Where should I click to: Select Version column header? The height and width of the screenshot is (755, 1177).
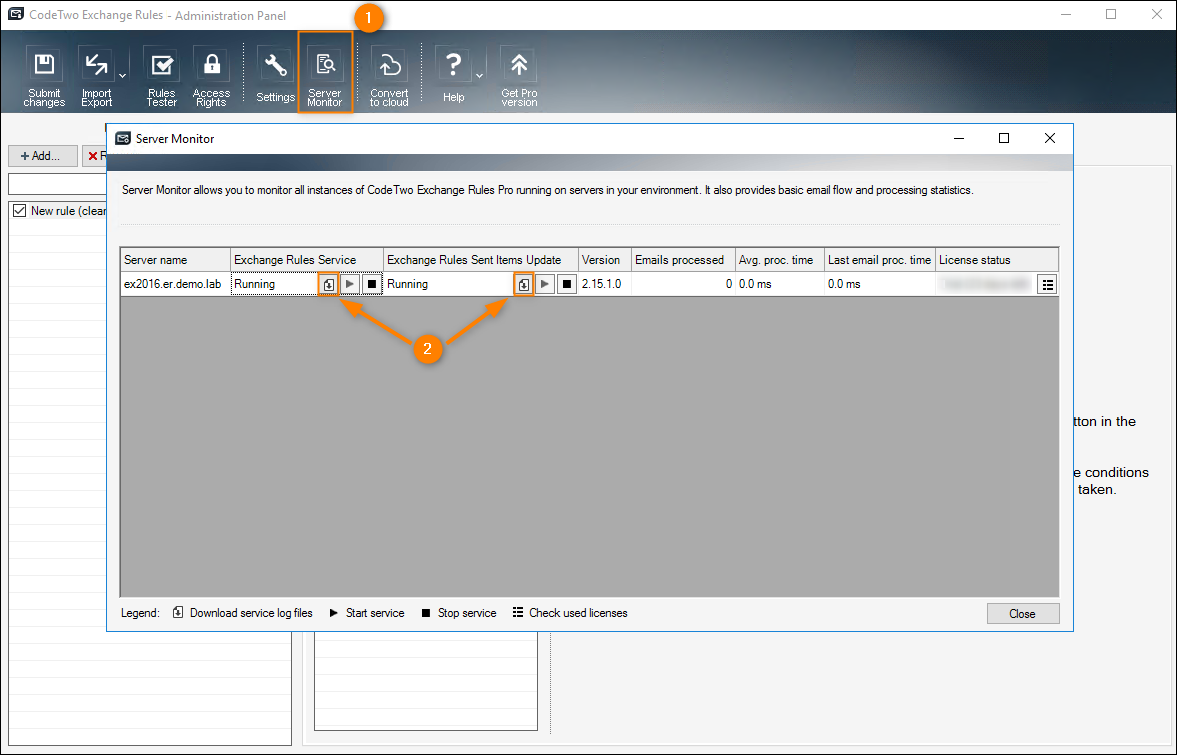[x=604, y=260]
